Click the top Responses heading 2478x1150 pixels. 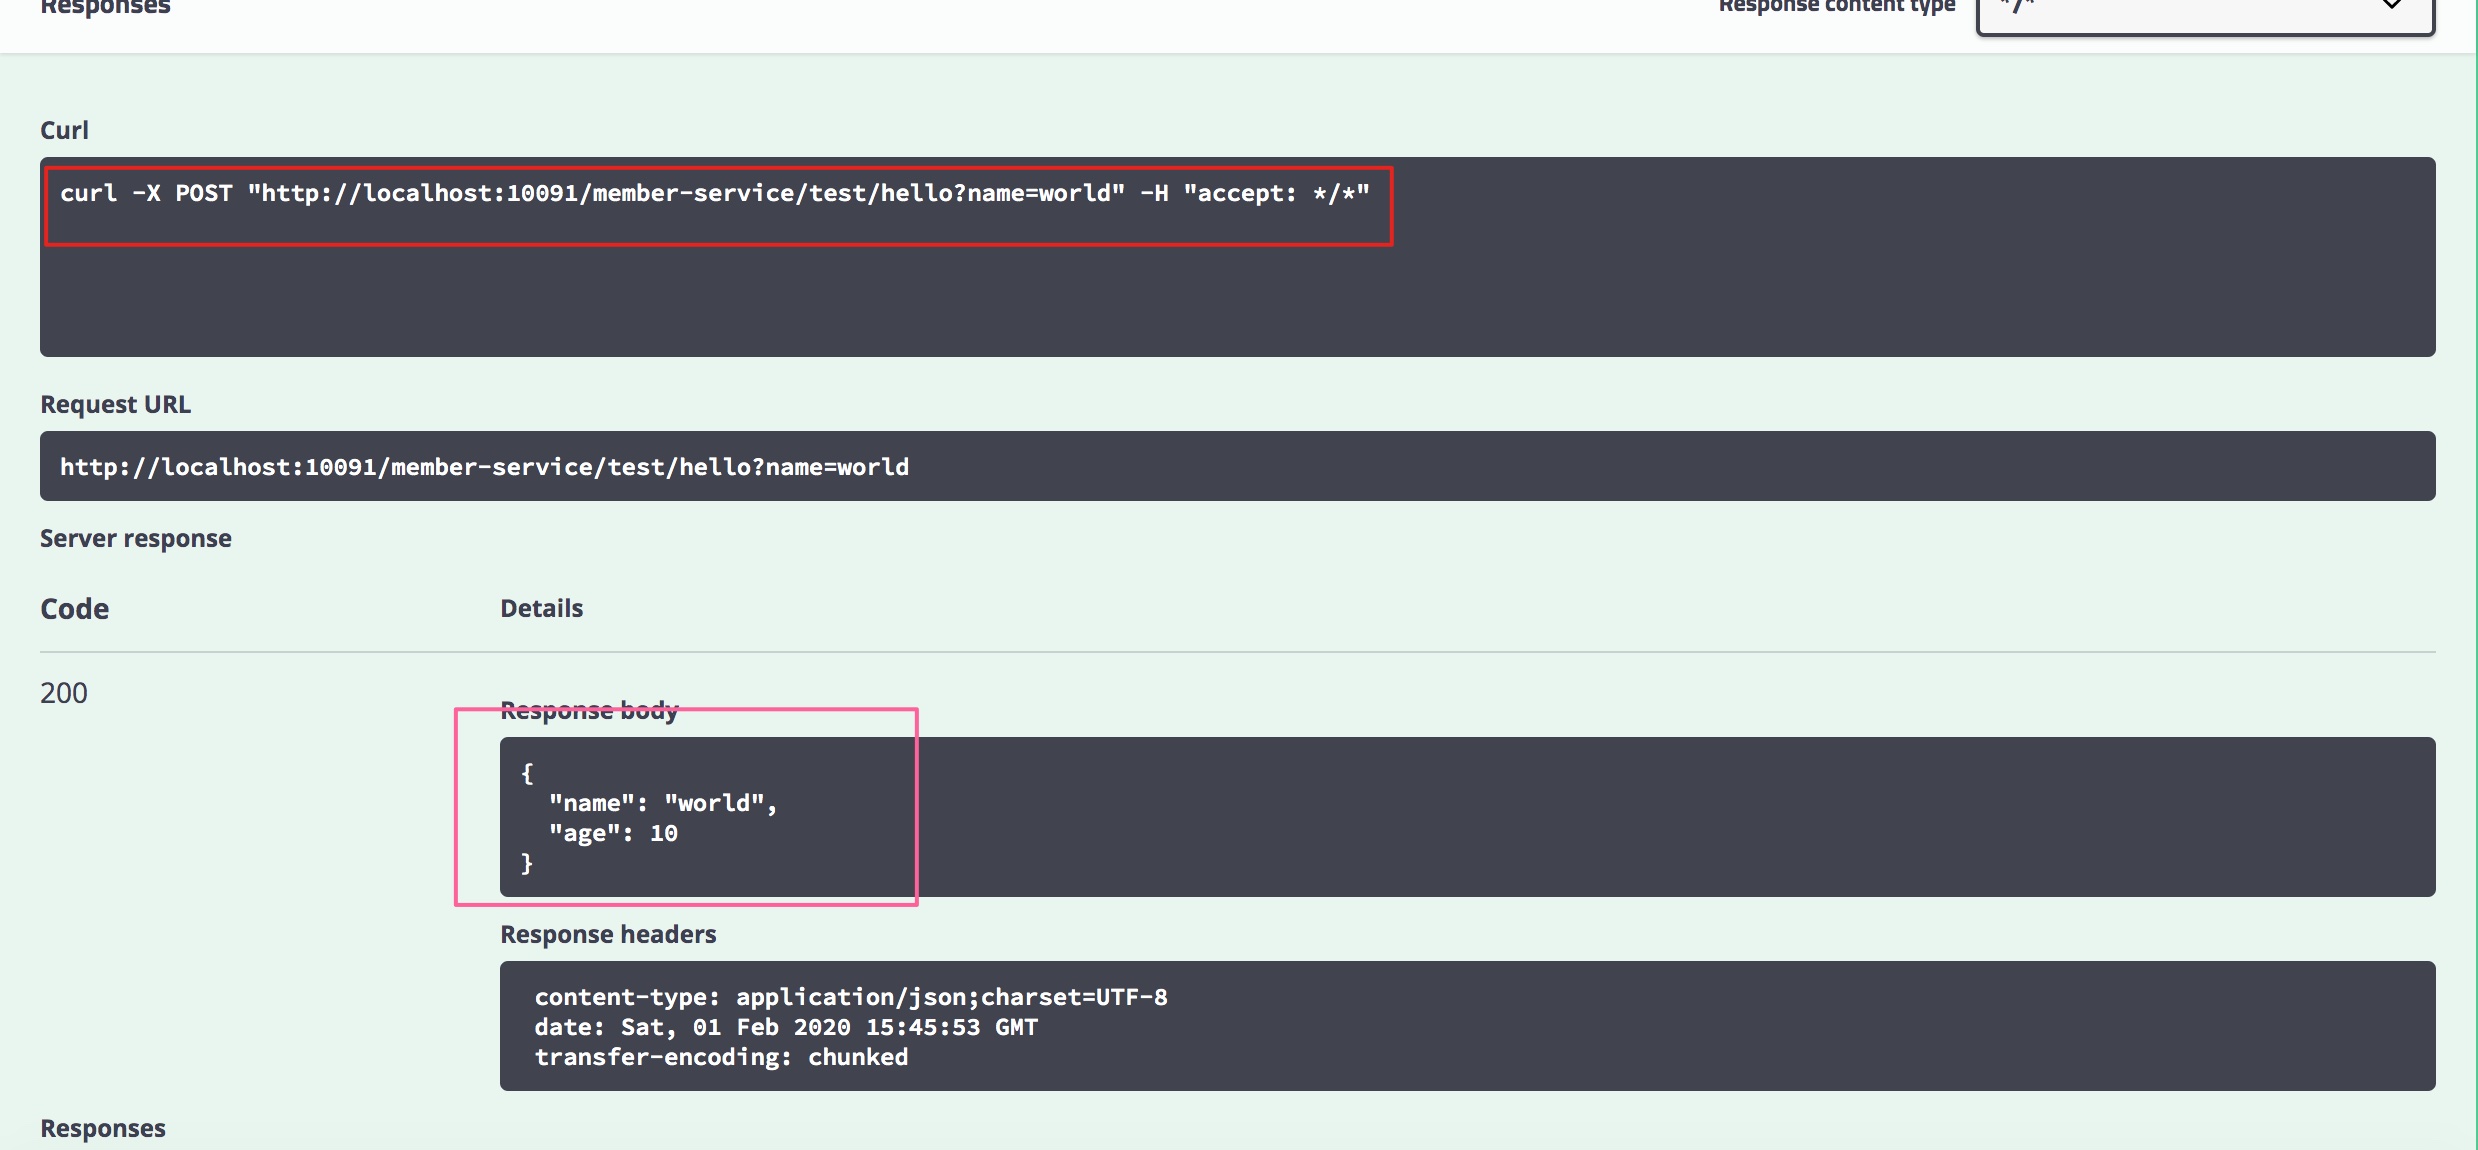pos(105,8)
